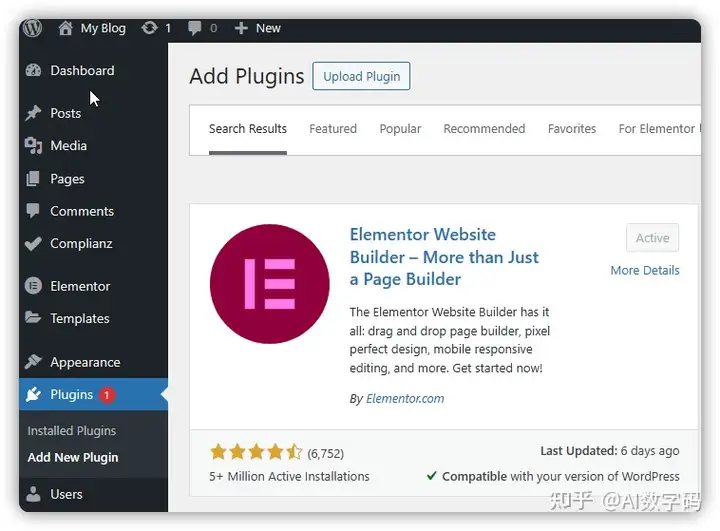Click the Templates folder icon
This screenshot has height=531, width=720.
tap(33, 318)
